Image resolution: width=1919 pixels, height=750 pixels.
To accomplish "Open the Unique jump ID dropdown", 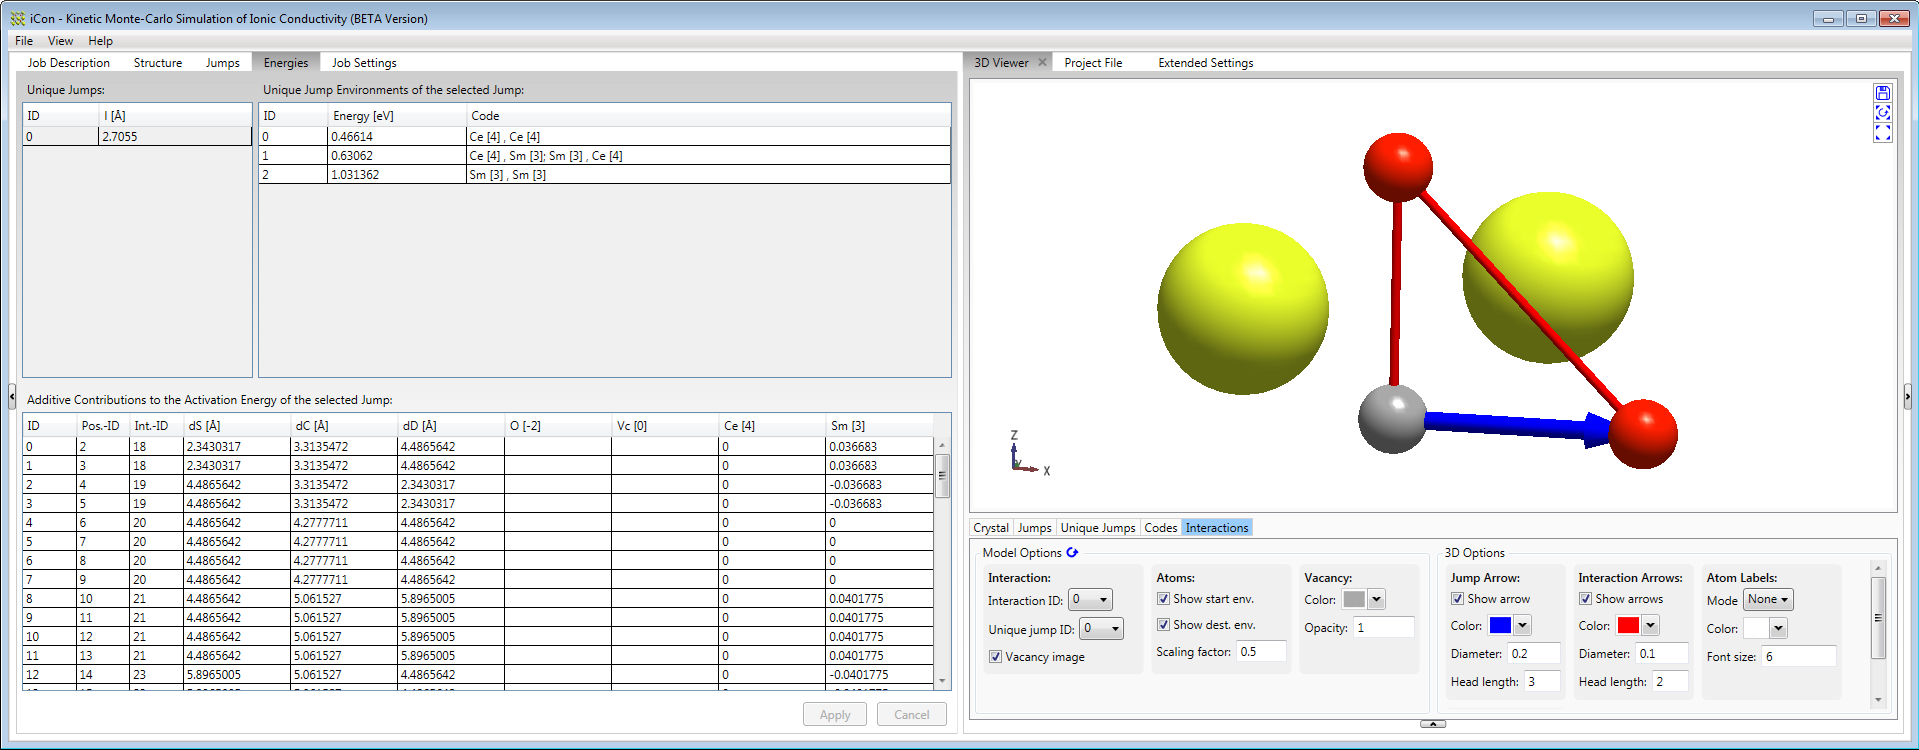I will point(1102,629).
